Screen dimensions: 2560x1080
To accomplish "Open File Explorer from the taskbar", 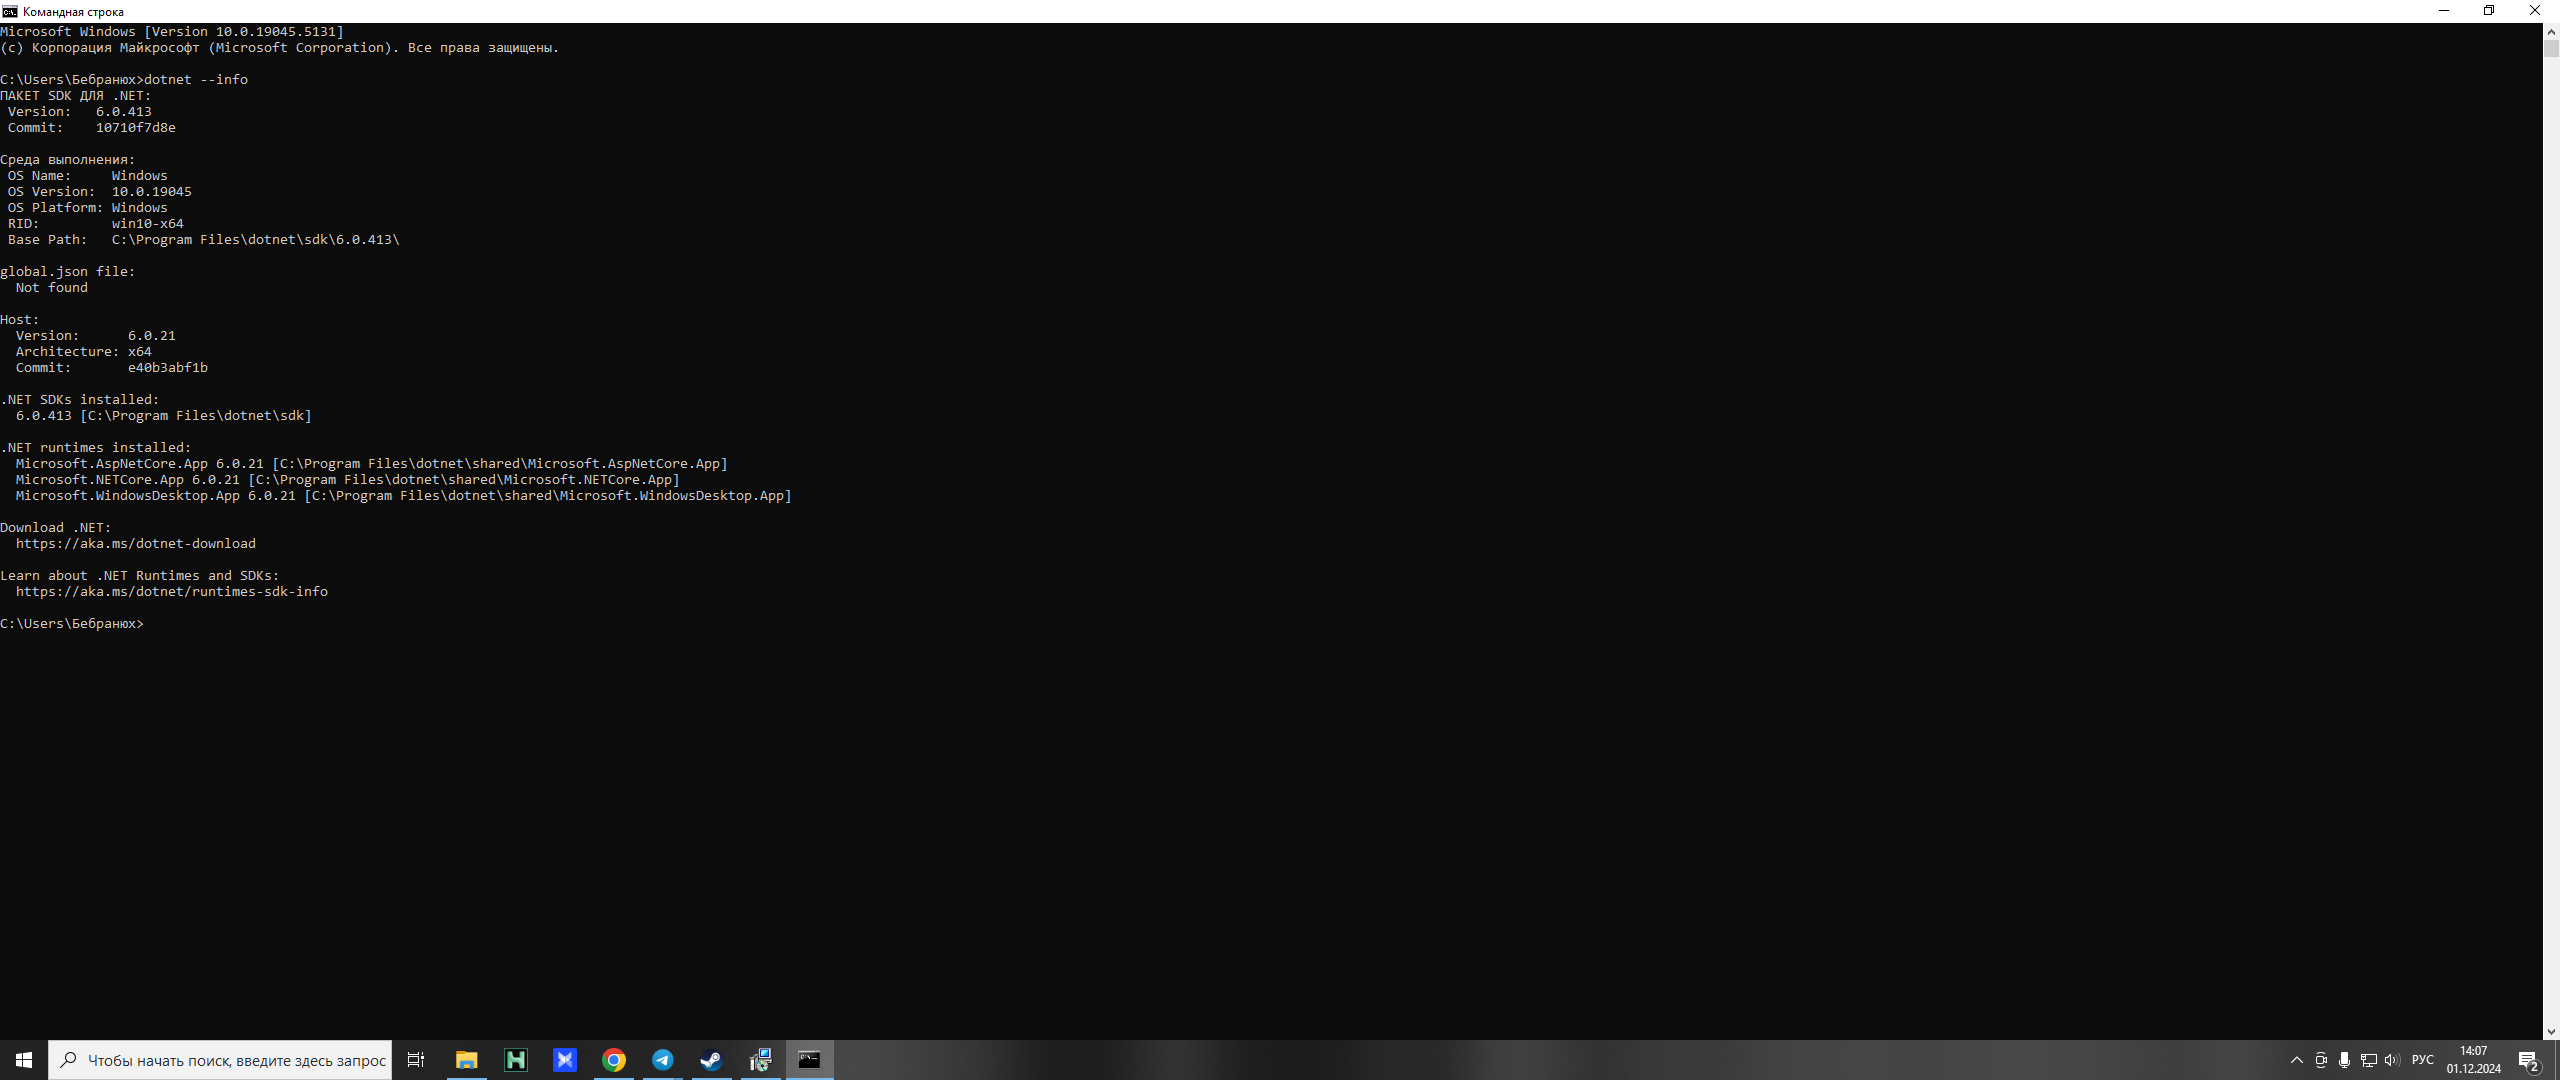I will pos(466,1060).
